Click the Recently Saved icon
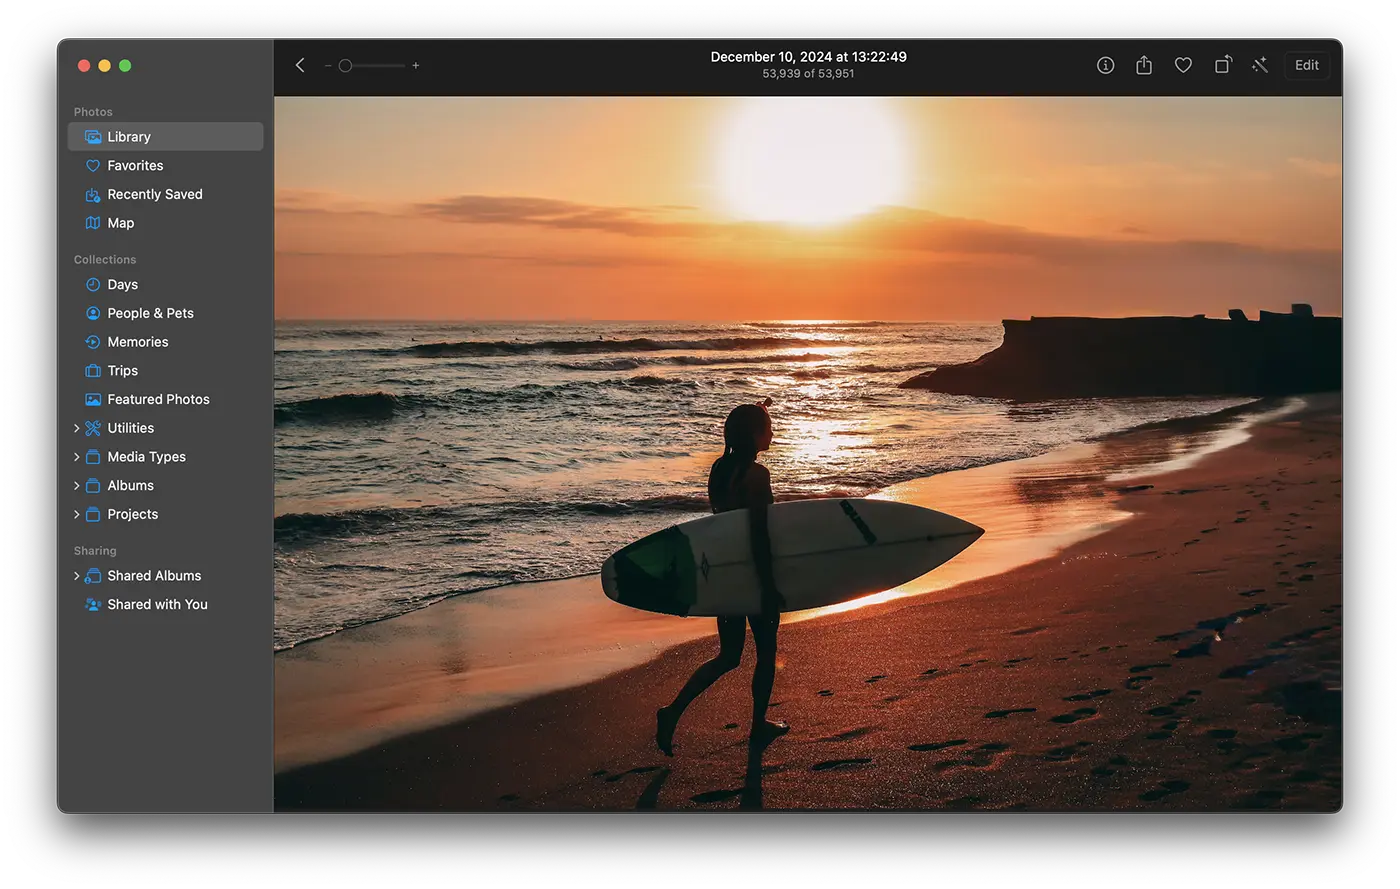This screenshot has height=889, width=1400. tap(93, 194)
